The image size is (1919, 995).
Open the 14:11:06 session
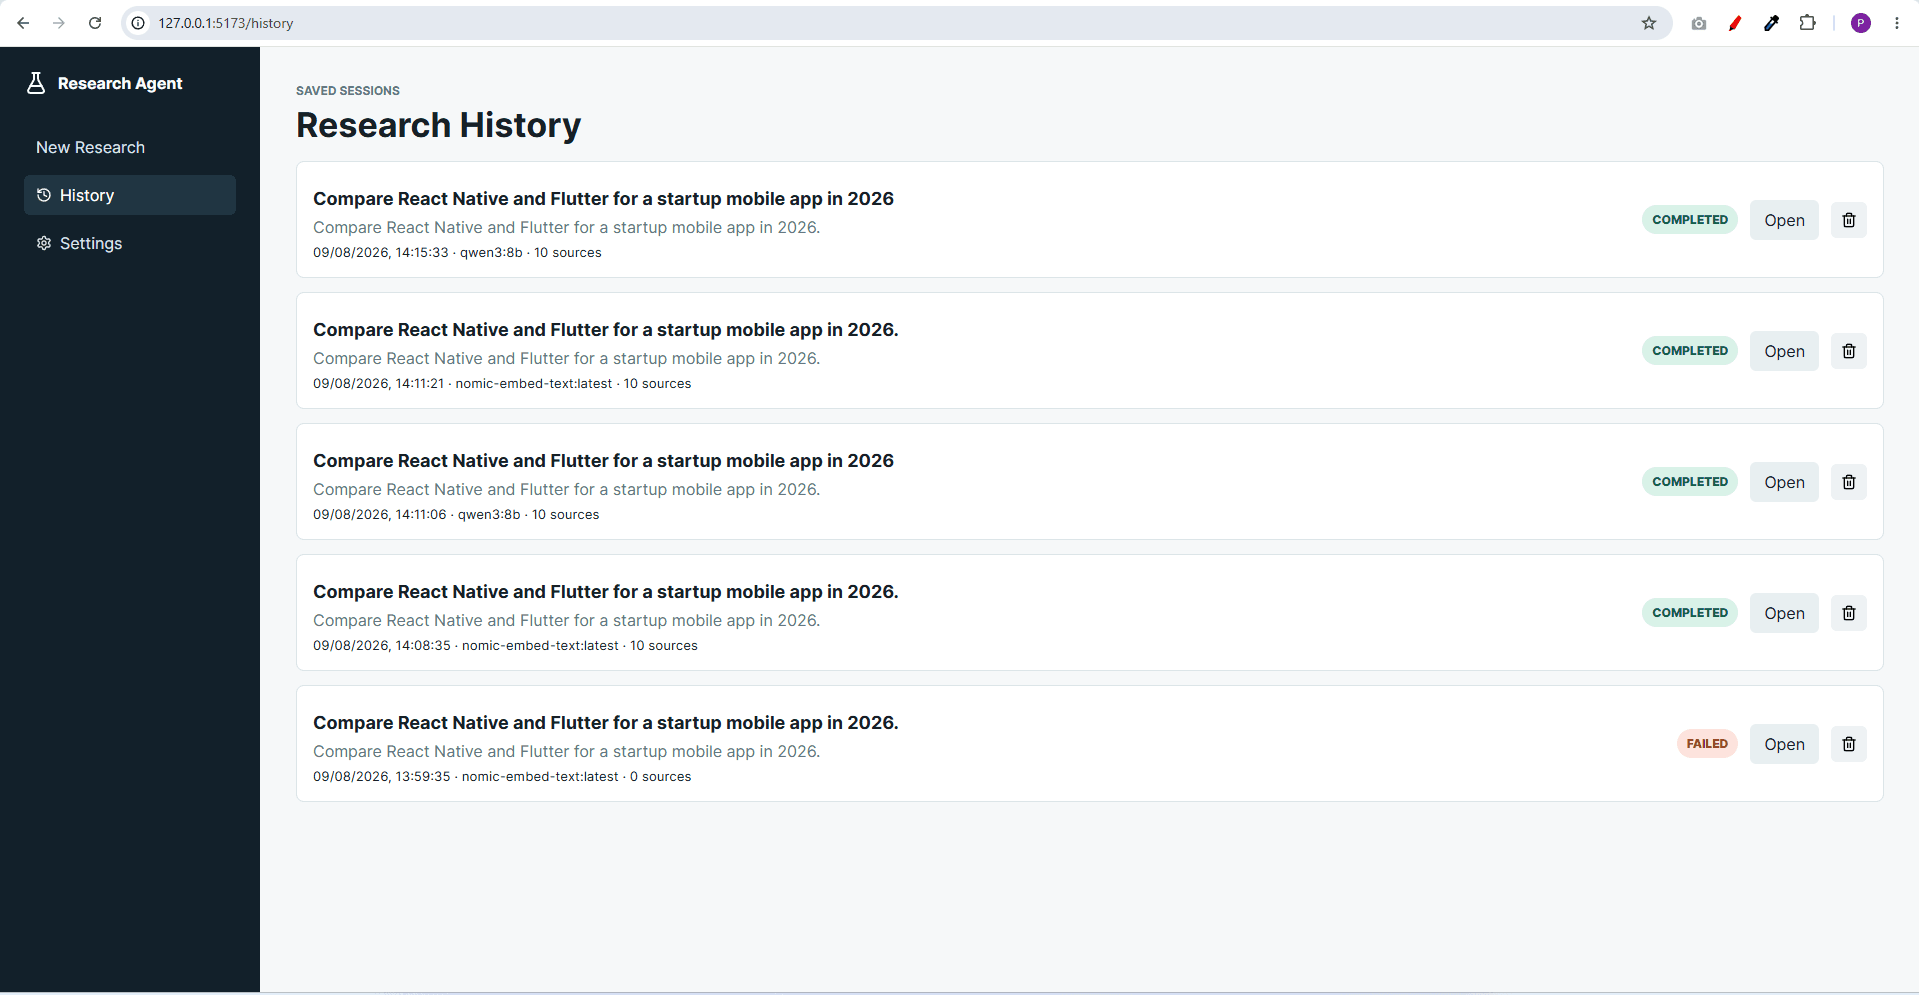coord(1784,482)
